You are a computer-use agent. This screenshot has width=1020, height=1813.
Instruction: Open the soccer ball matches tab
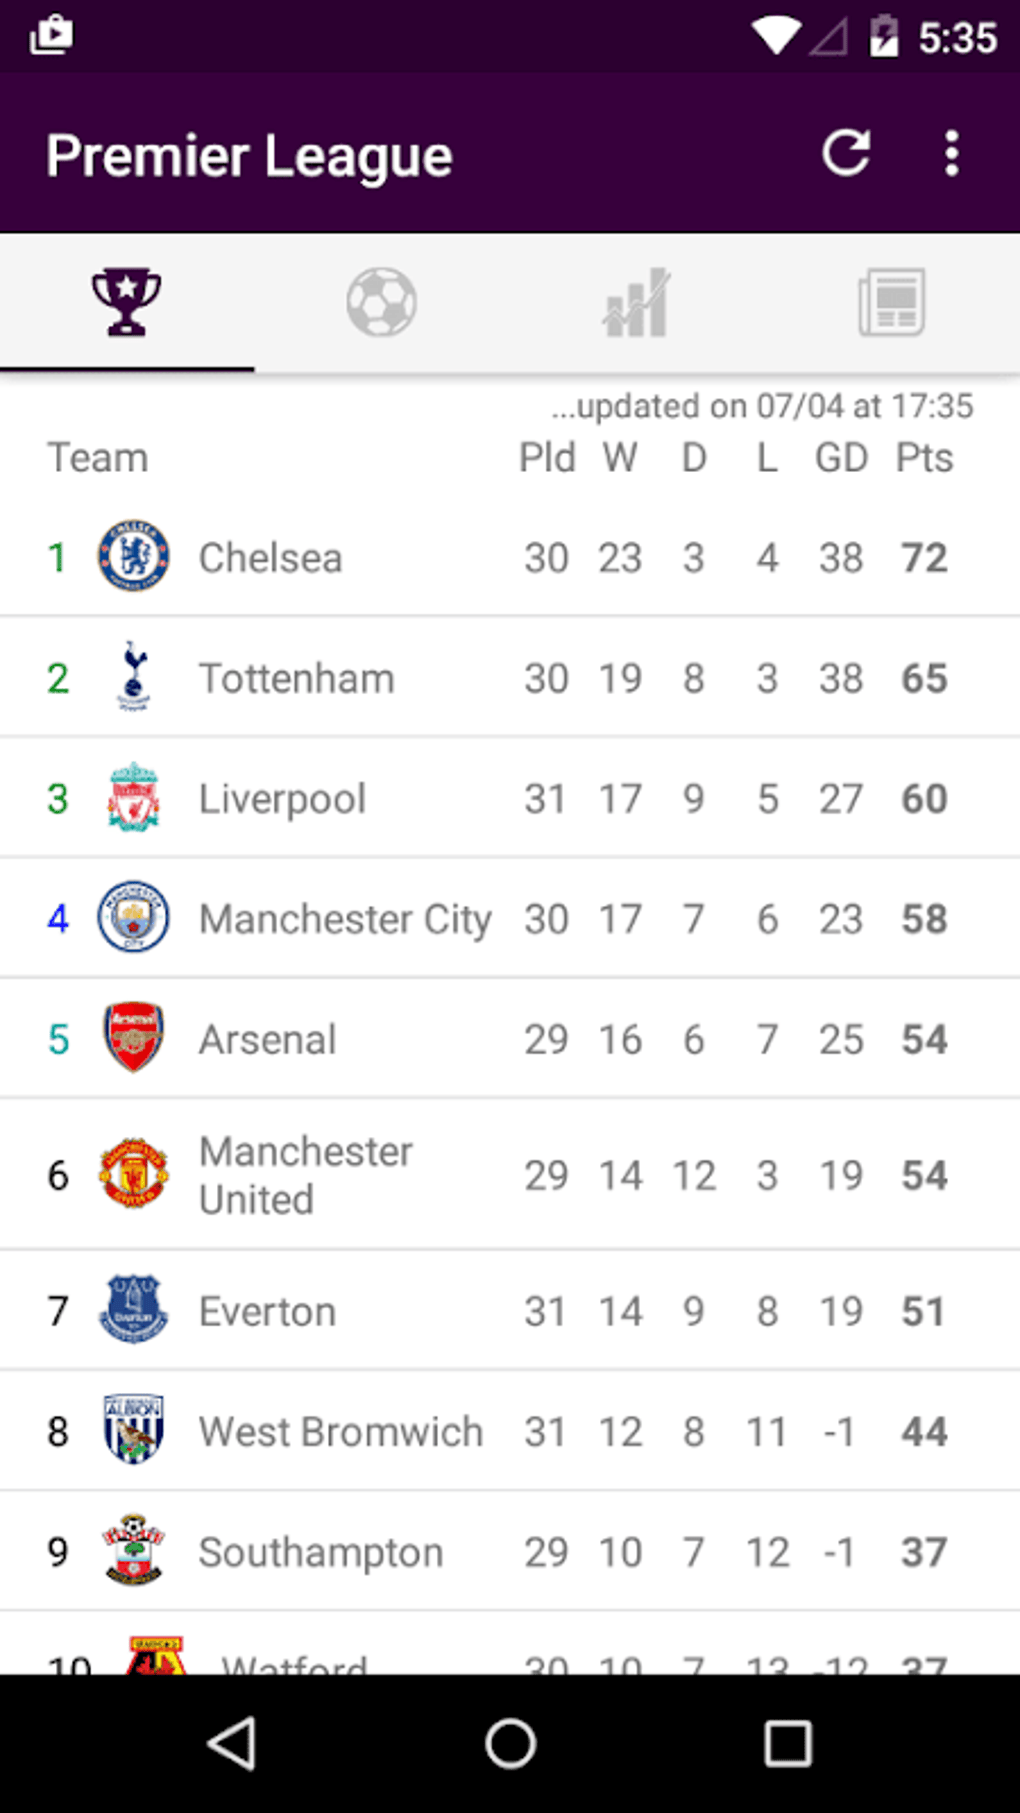tap(381, 301)
